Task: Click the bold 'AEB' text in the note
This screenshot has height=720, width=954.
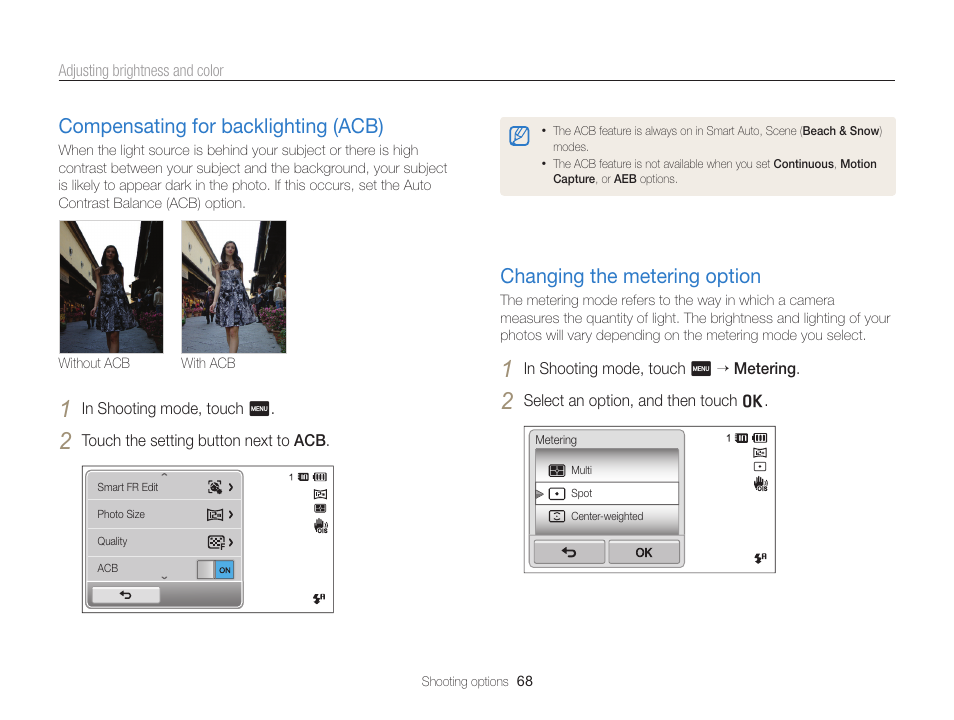Action: (625, 179)
